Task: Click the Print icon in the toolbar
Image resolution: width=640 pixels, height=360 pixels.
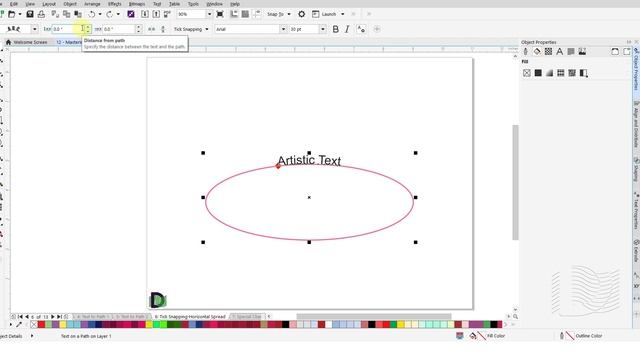Action: [41, 14]
